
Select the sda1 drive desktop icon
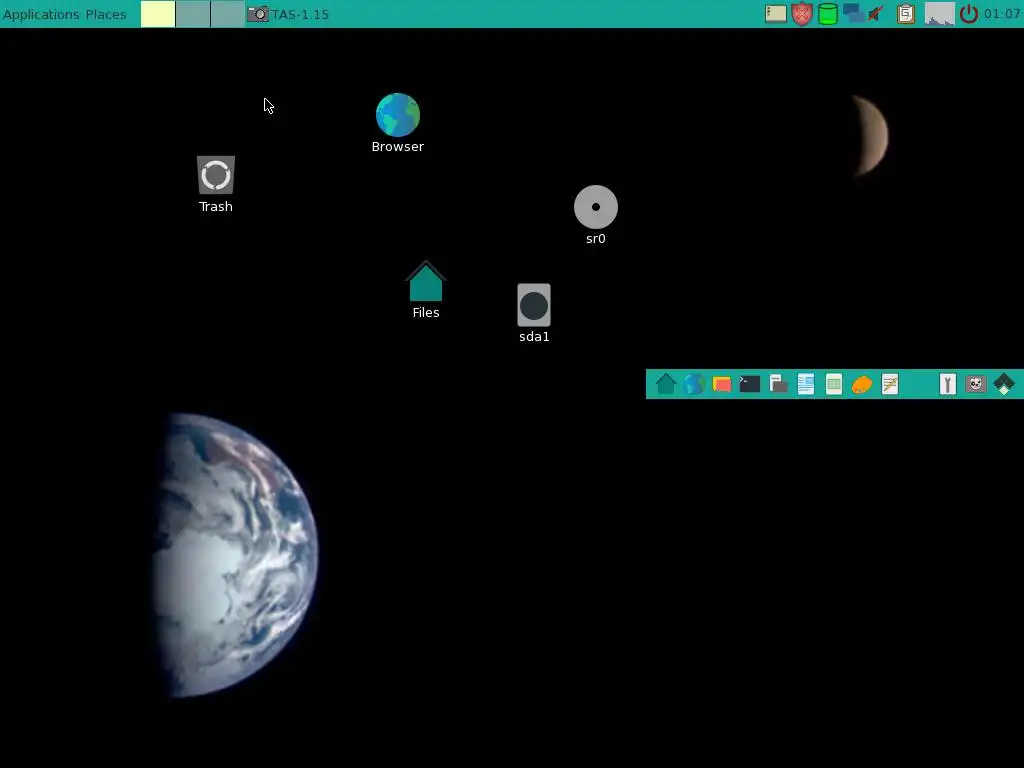click(x=534, y=313)
